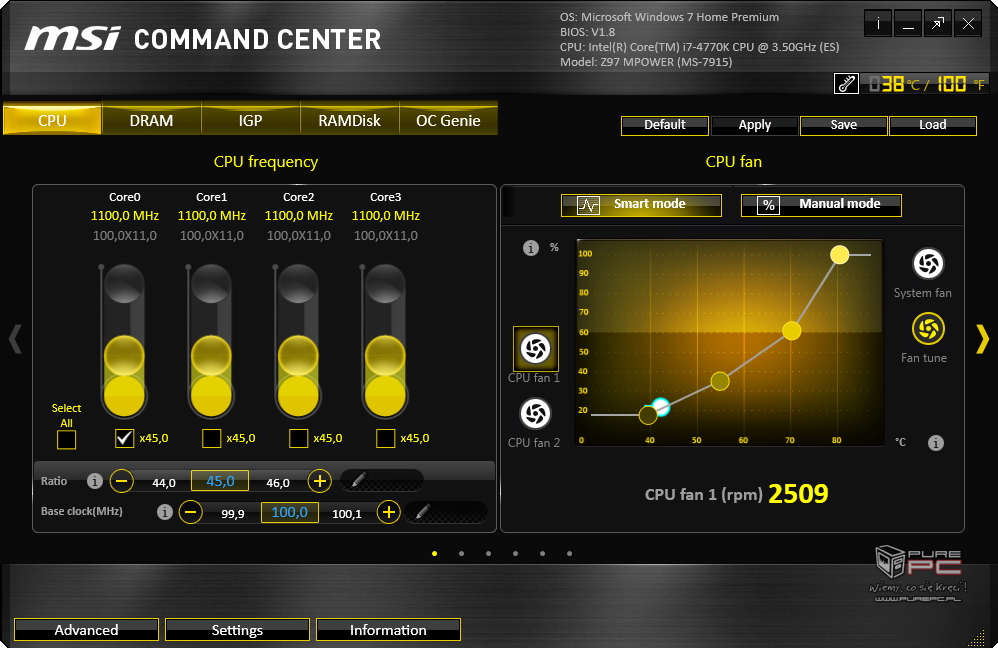Open the DRAM tab
Viewport: 998px width, 648px height.
pyautogui.click(x=151, y=120)
